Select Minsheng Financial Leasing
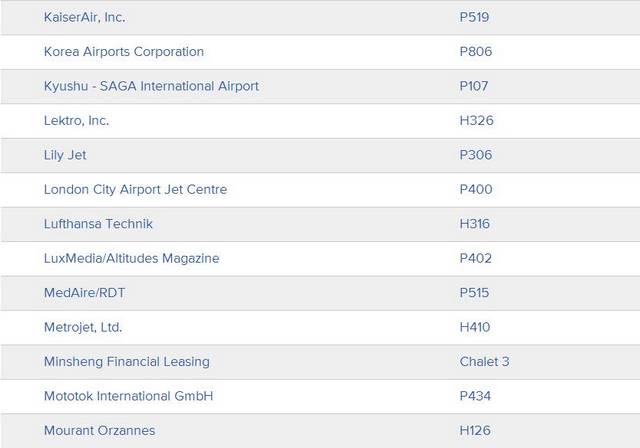This screenshot has height=448, width=640. pos(127,361)
